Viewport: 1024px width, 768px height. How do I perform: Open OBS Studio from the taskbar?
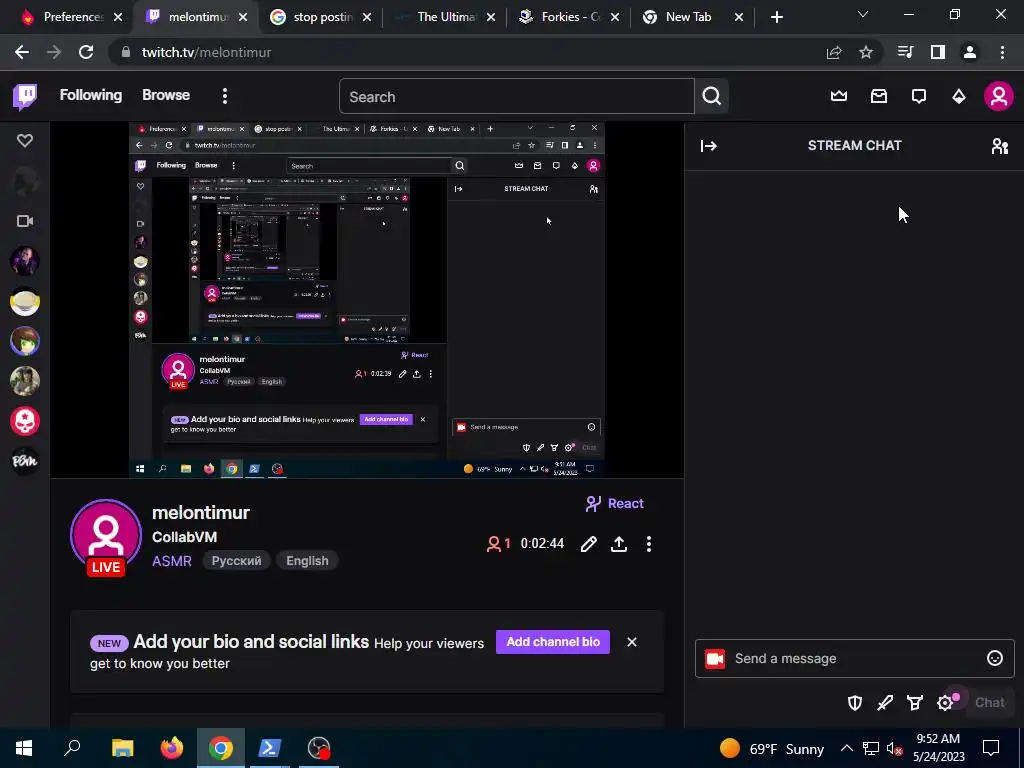[319, 748]
